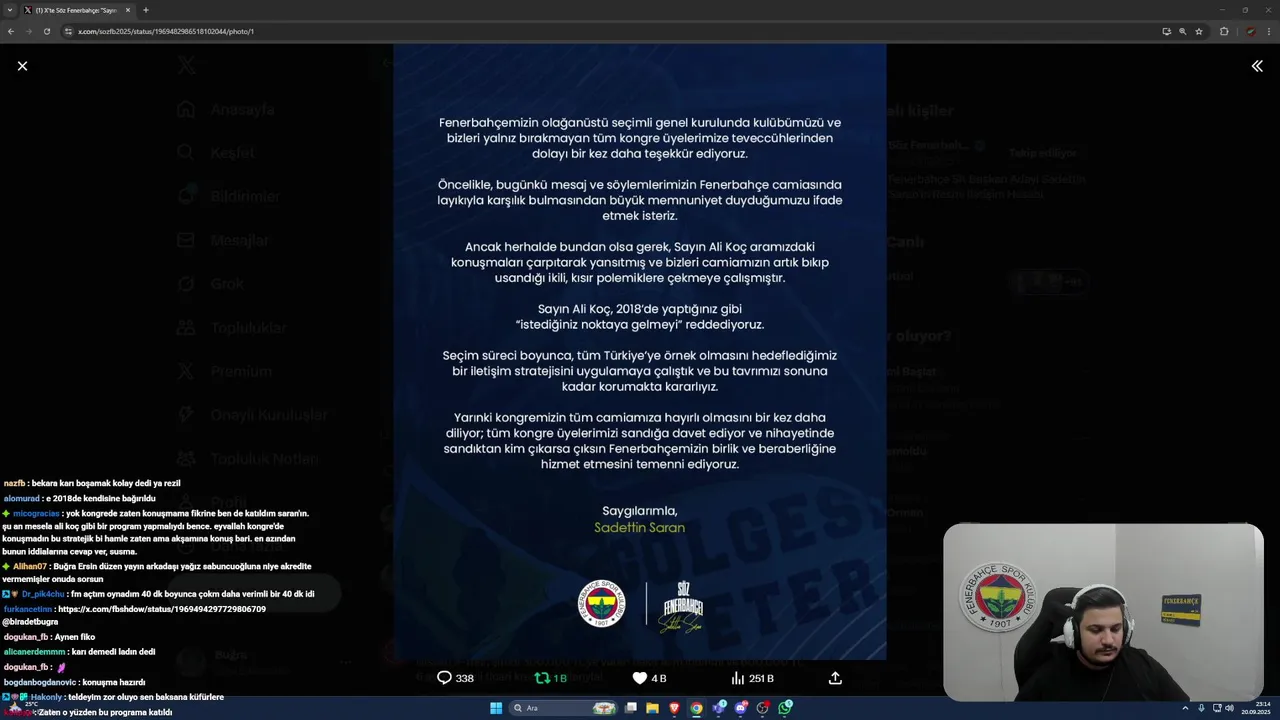
Task: Click the Sadettin Saran signature text
Action: pos(639,527)
